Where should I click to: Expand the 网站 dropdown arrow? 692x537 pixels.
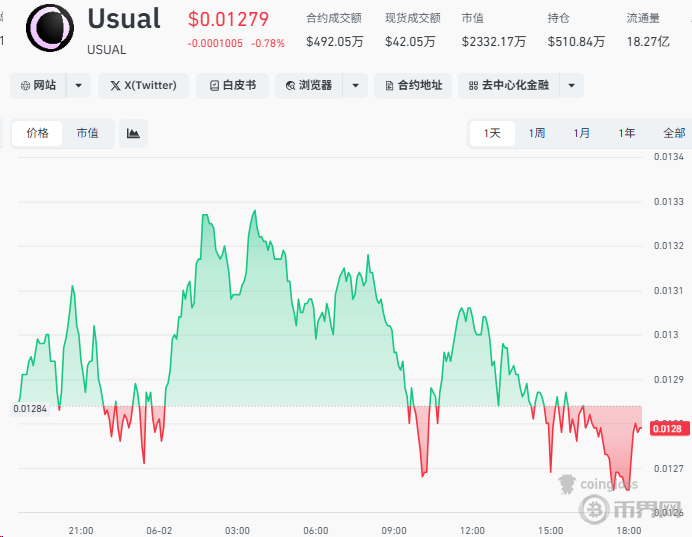coord(79,86)
